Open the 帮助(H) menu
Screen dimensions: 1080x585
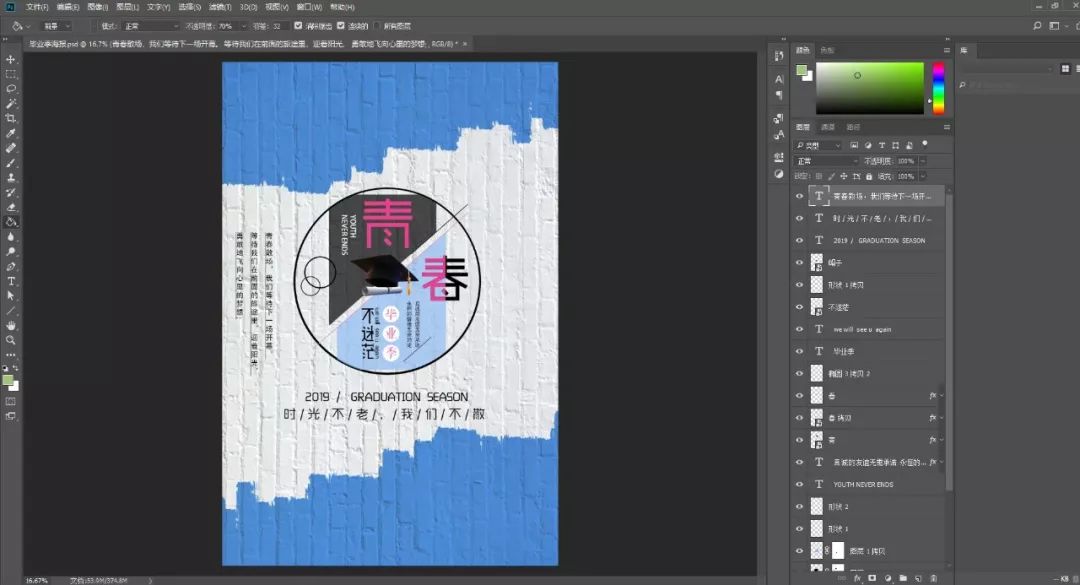(x=342, y=7)
